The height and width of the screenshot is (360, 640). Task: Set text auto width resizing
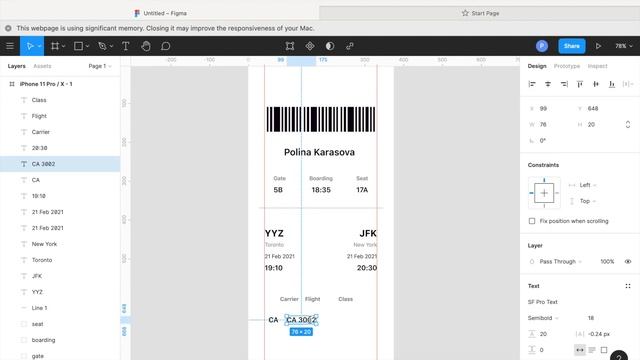click(x=580, y=350)
